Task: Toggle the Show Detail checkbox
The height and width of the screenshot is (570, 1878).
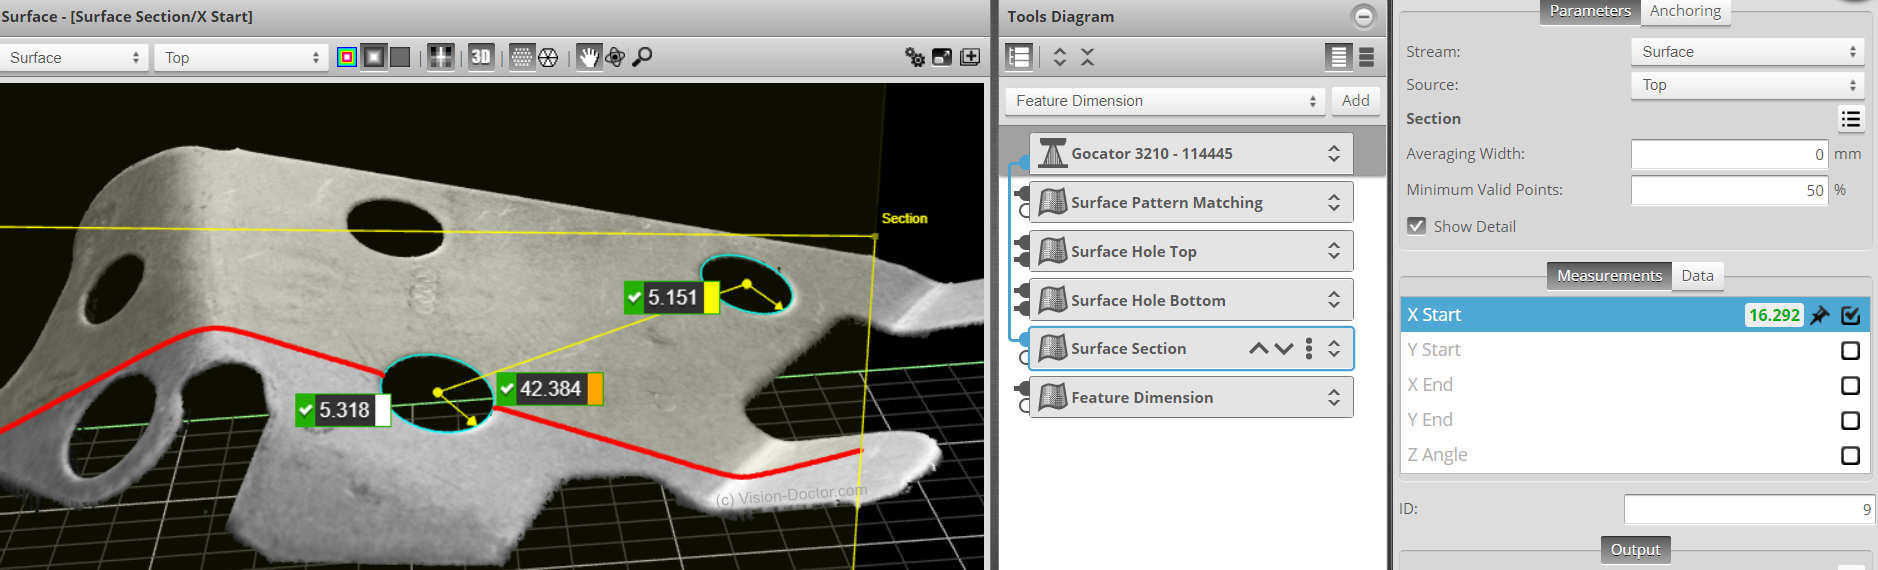Action: (x=1416, y=226)
